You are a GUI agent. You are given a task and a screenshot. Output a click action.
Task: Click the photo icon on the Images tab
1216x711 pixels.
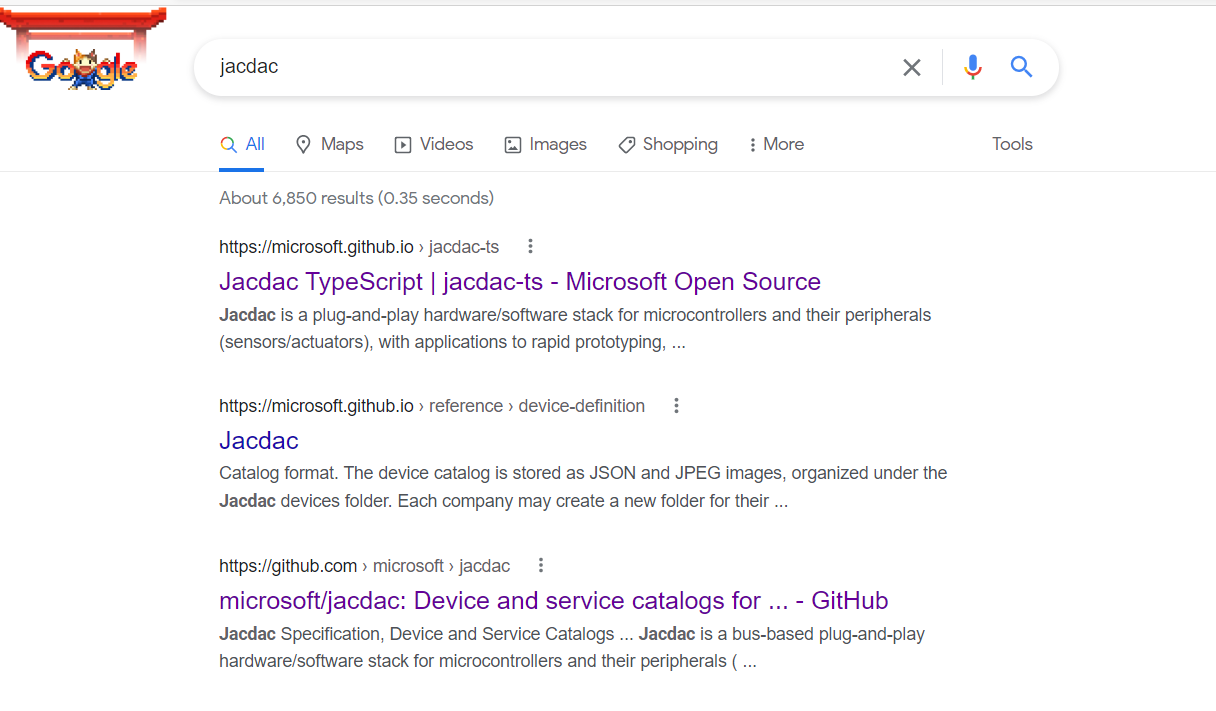click(x=512, y=144)
